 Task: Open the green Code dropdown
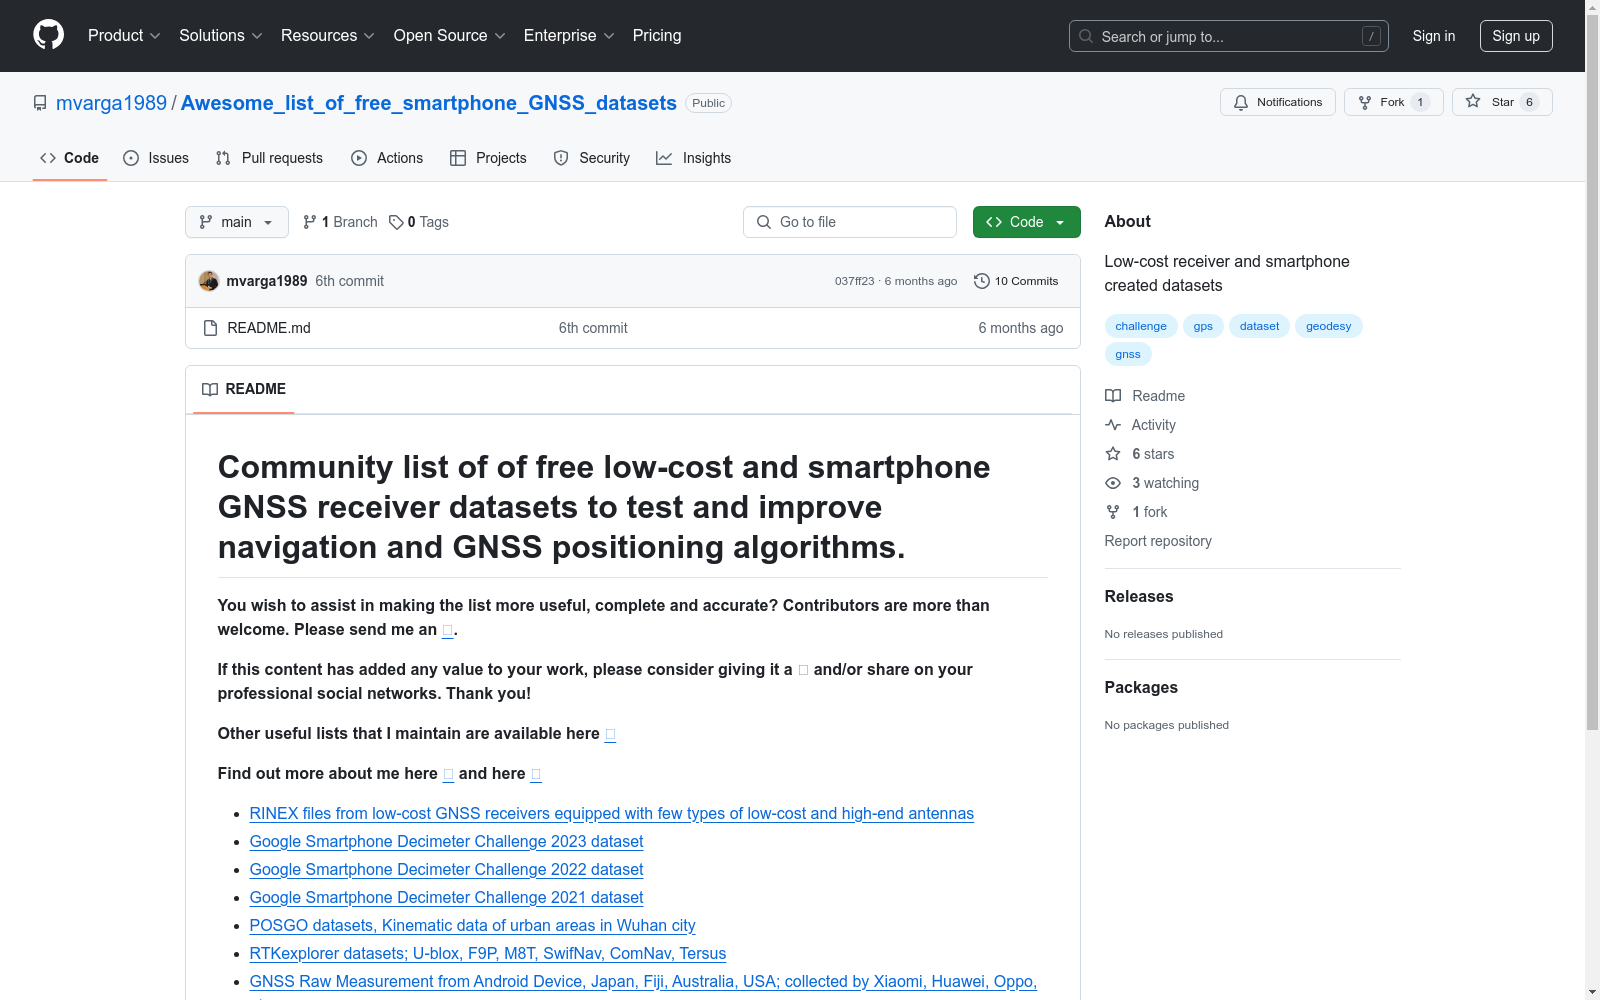click(x=1026, y=222)
